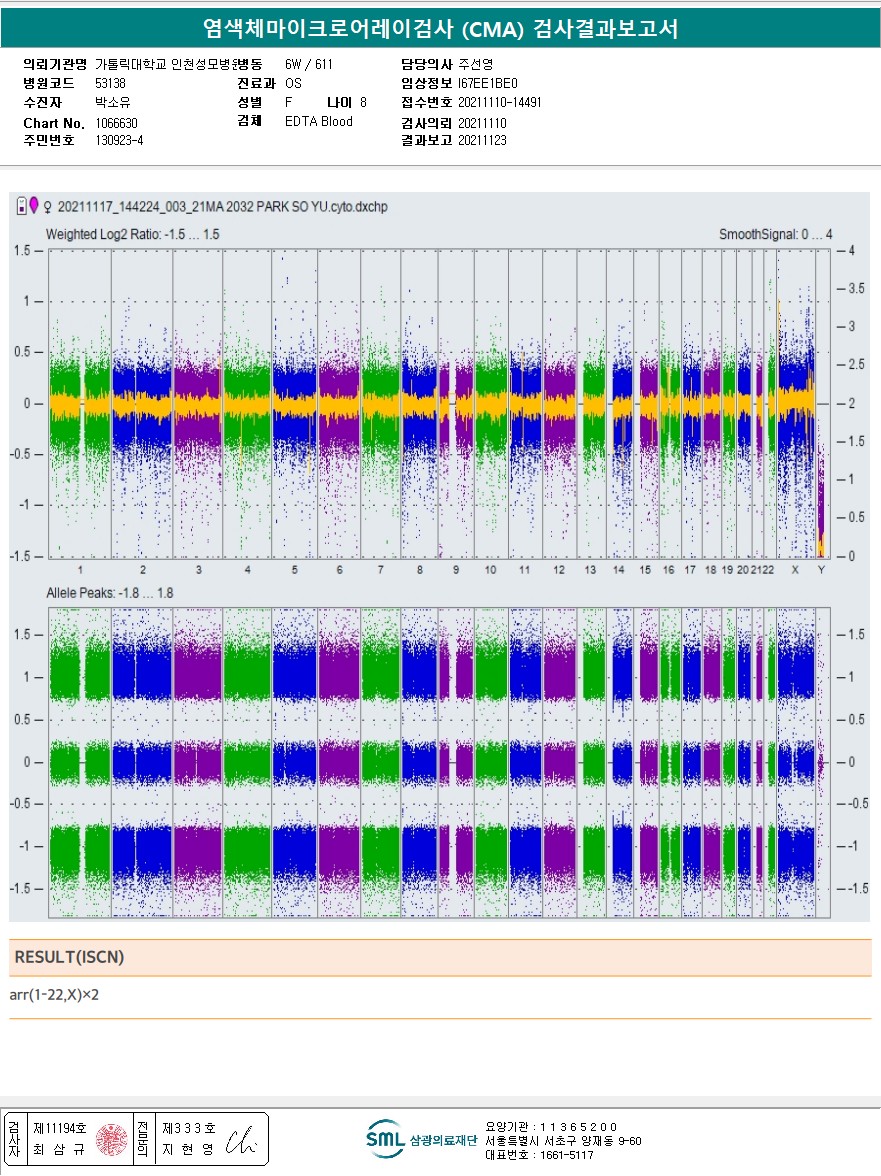Click chromosome 2 label under the log2 ratio plot
The height and width of the screenshot is (1176, 881).
(x=142, y=570)
